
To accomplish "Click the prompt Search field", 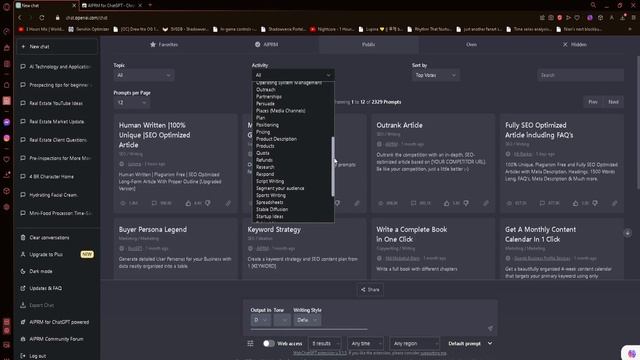I will [580, 75].
